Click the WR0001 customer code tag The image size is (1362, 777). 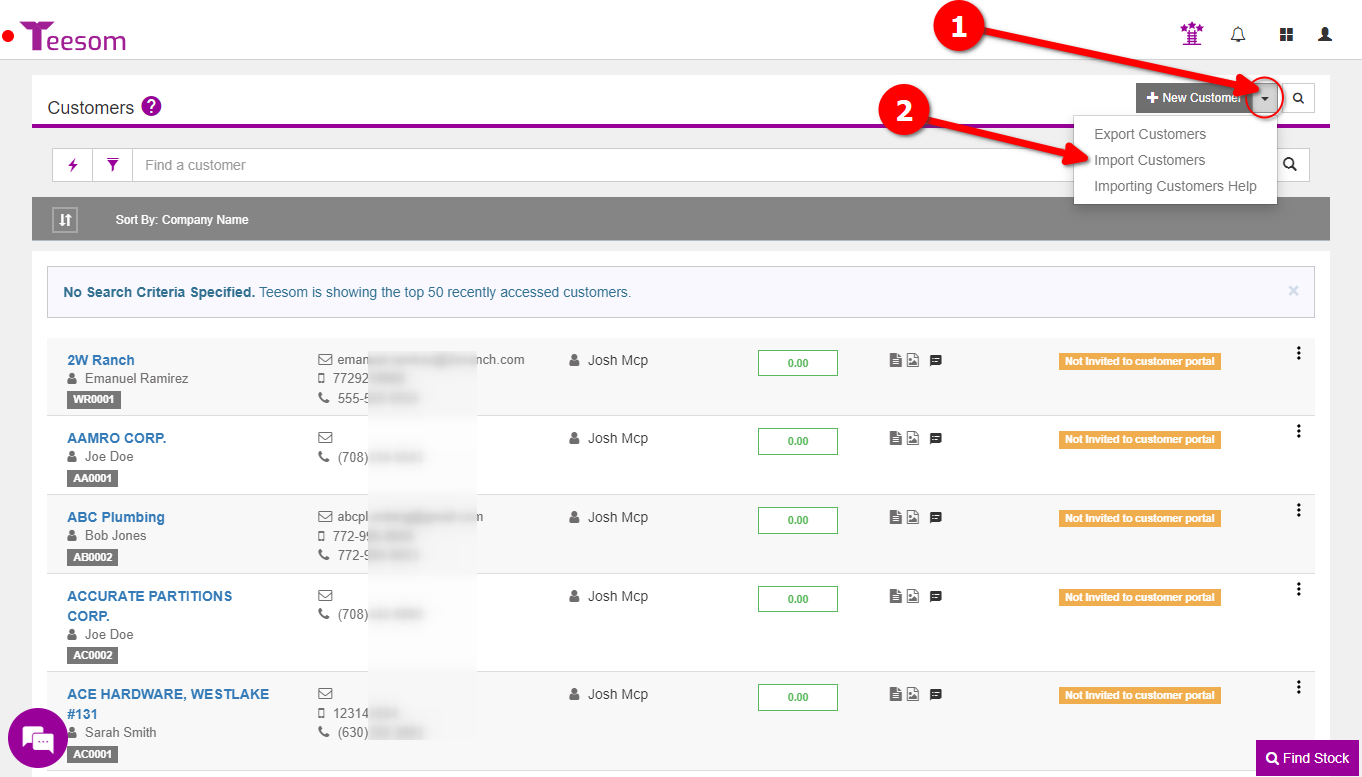tap(94, 399)
